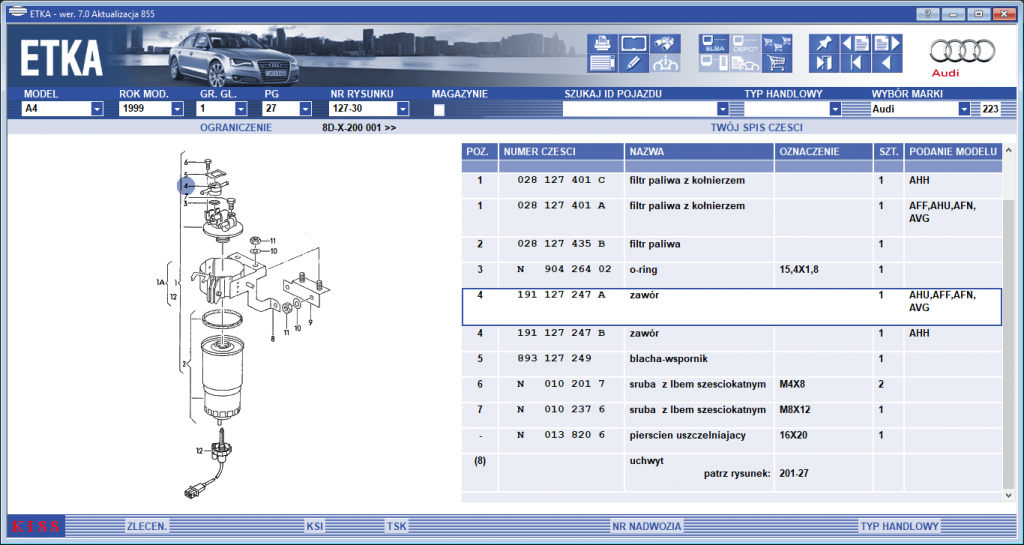The width and height of the screenshot is (1024, 545).
Task: Select the sruba row with M8X12
Action: point(731,415)
